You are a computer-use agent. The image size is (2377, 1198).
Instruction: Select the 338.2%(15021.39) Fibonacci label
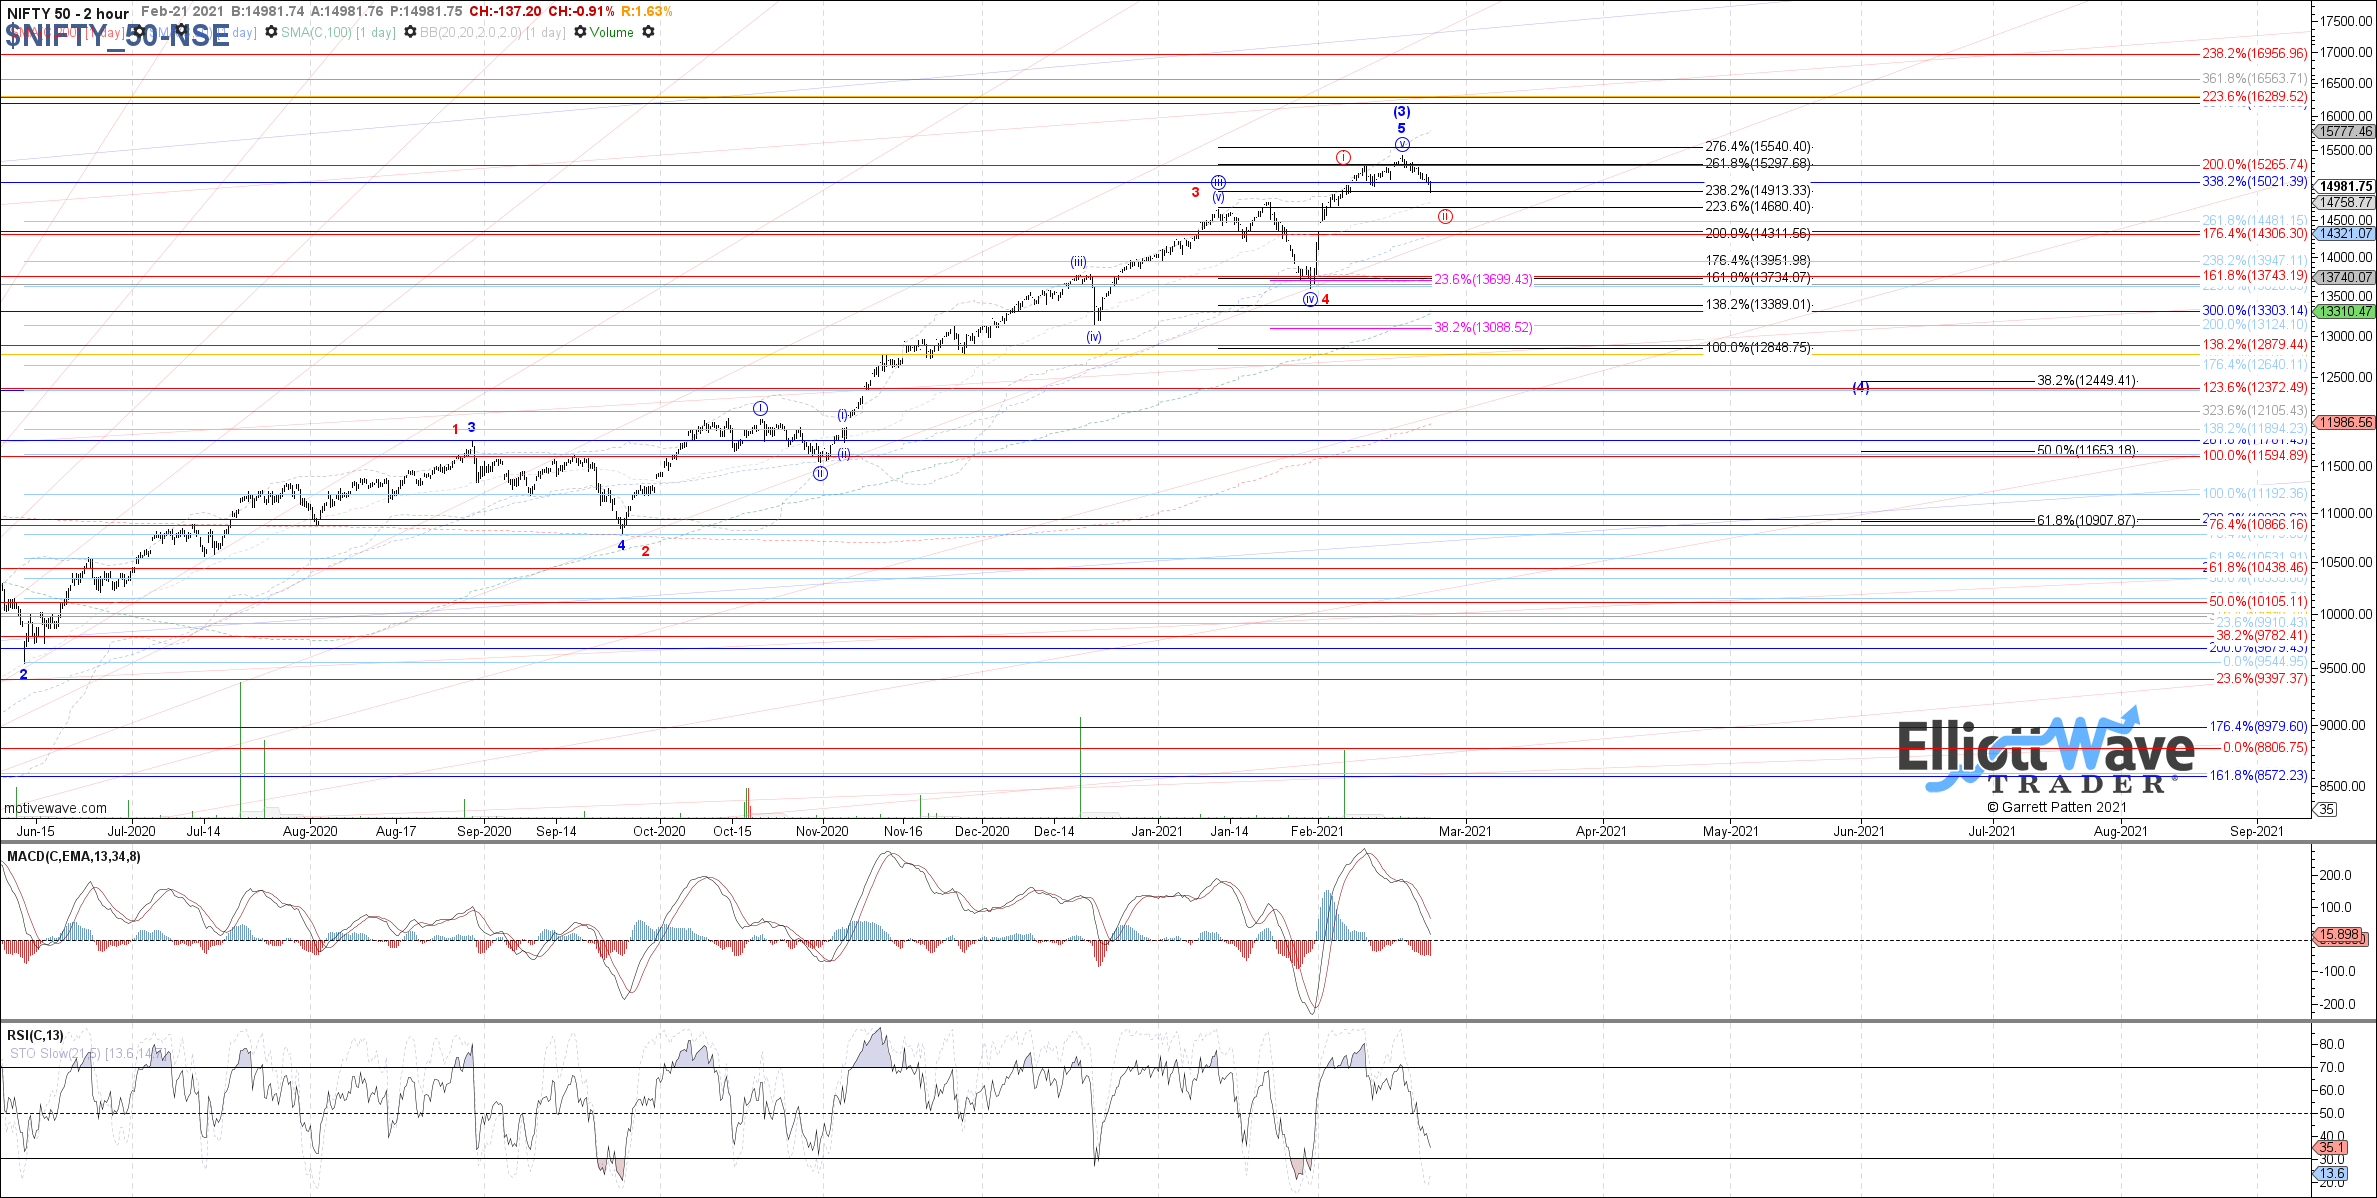(2255, 182)
